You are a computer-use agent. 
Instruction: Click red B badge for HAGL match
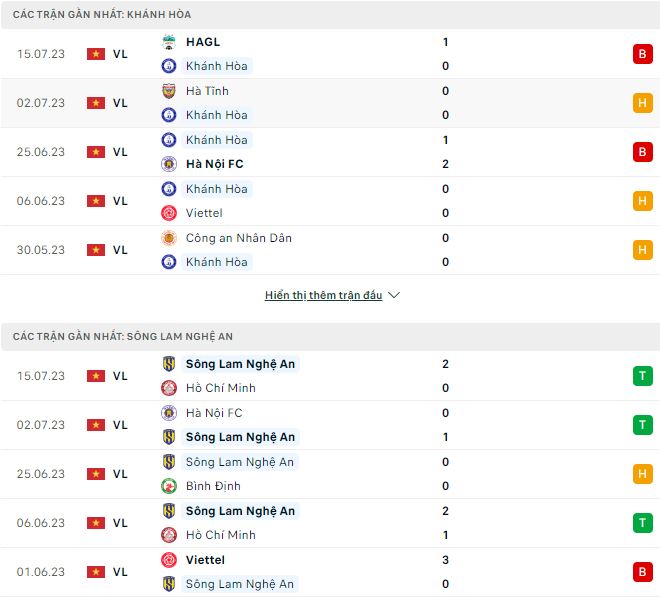(x=642, y=54)
